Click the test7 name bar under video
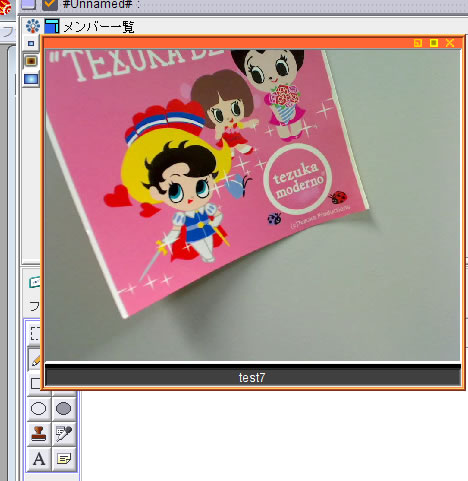The width and height of the screenshot is (468, 481). point(253,377)
